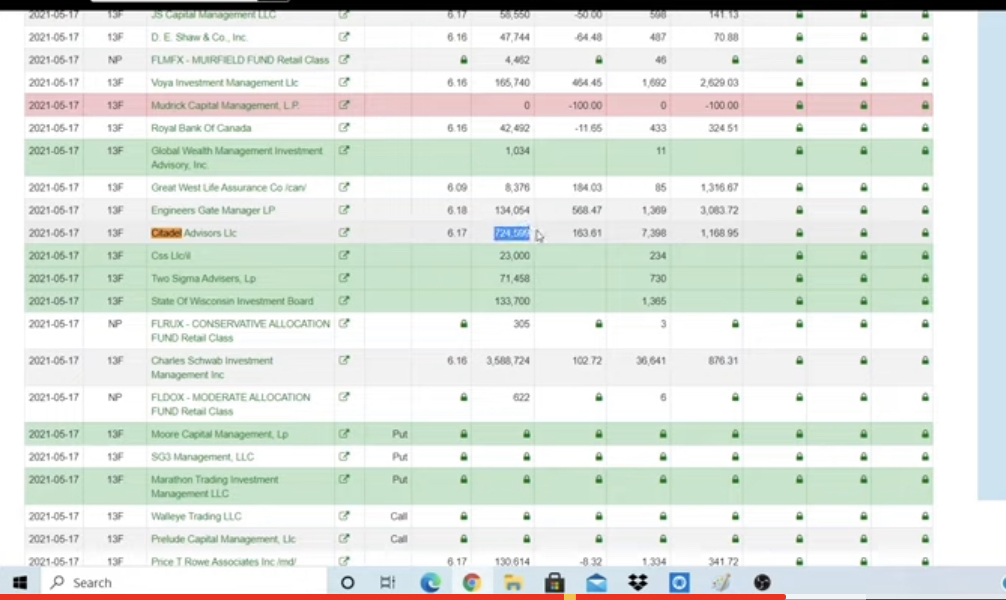Click the external link icon for Charles Schwab Investment Management

pos(344,360)
